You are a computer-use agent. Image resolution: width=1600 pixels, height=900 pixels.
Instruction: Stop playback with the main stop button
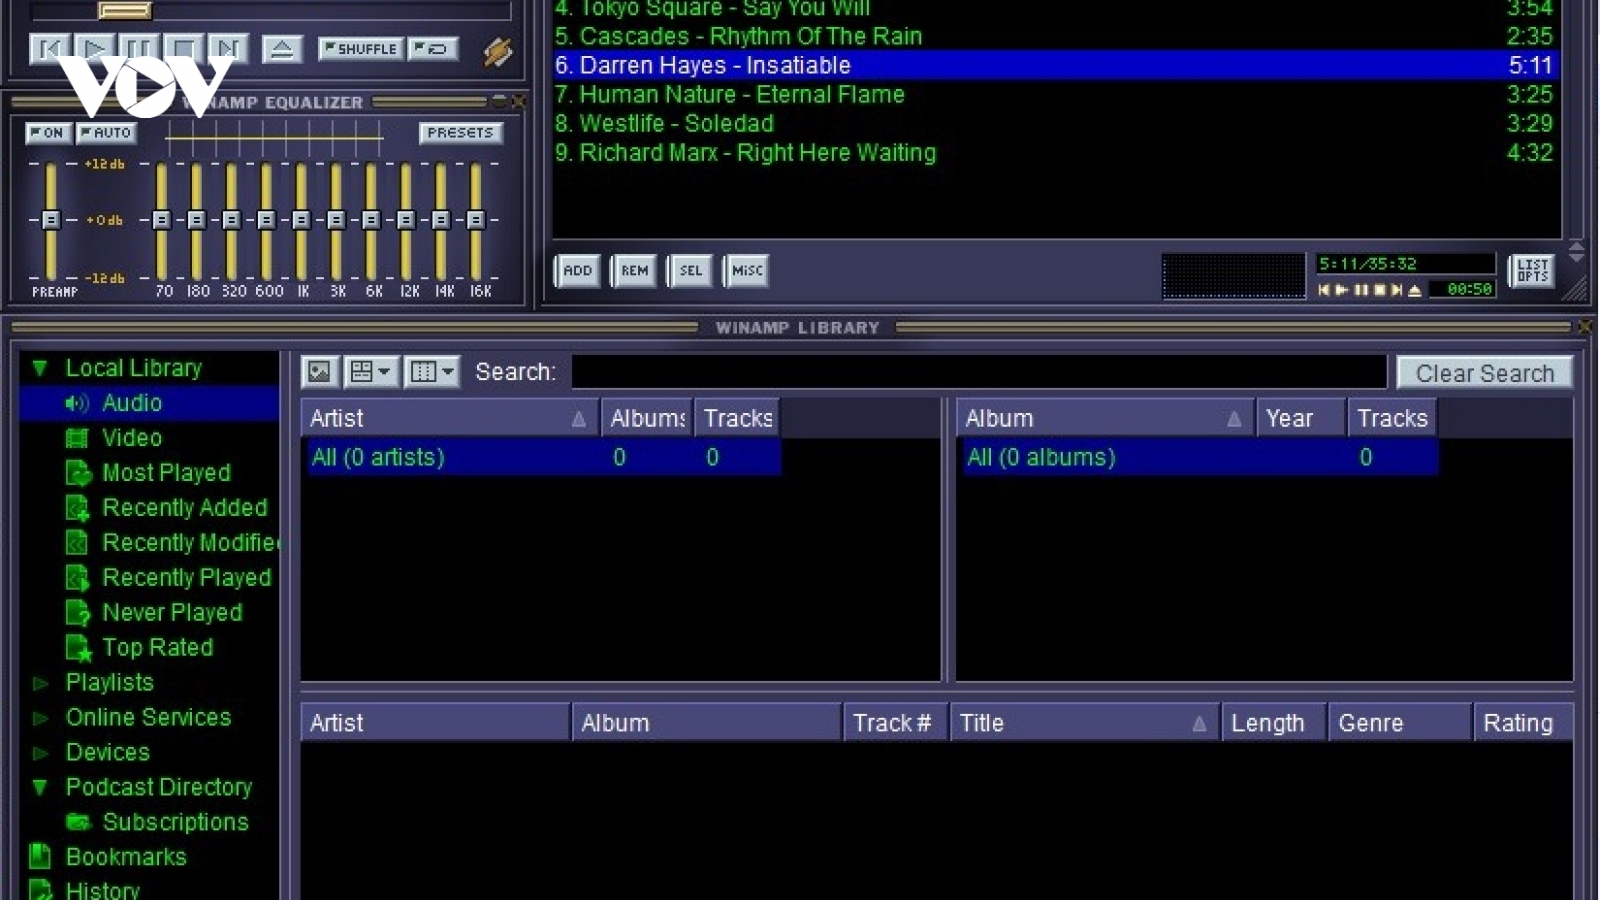pos(184,48)
